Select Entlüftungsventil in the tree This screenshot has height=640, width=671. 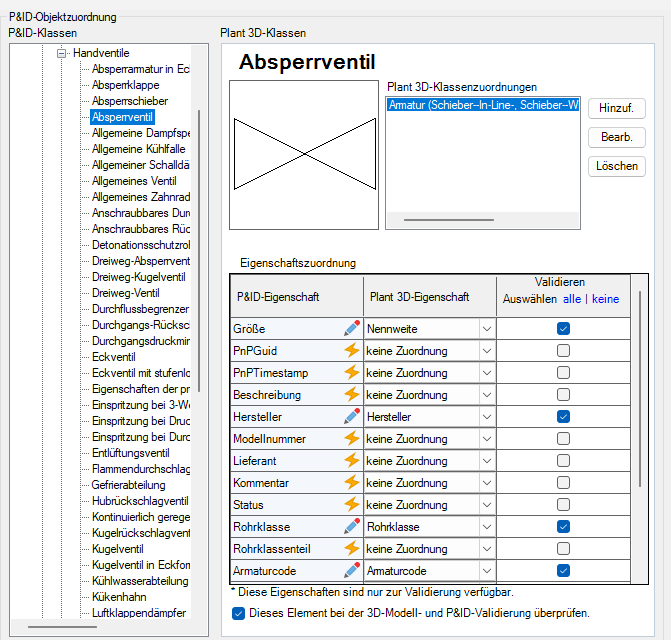(131, 453)
